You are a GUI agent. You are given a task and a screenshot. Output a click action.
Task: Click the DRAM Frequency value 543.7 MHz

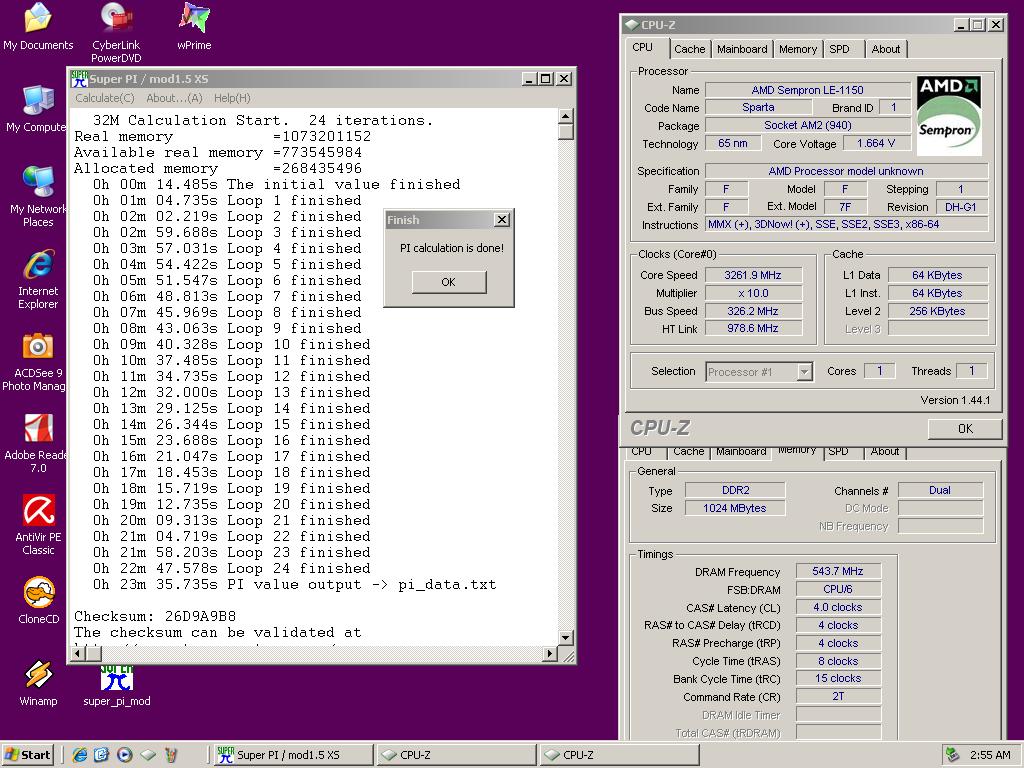pos(838,571)
